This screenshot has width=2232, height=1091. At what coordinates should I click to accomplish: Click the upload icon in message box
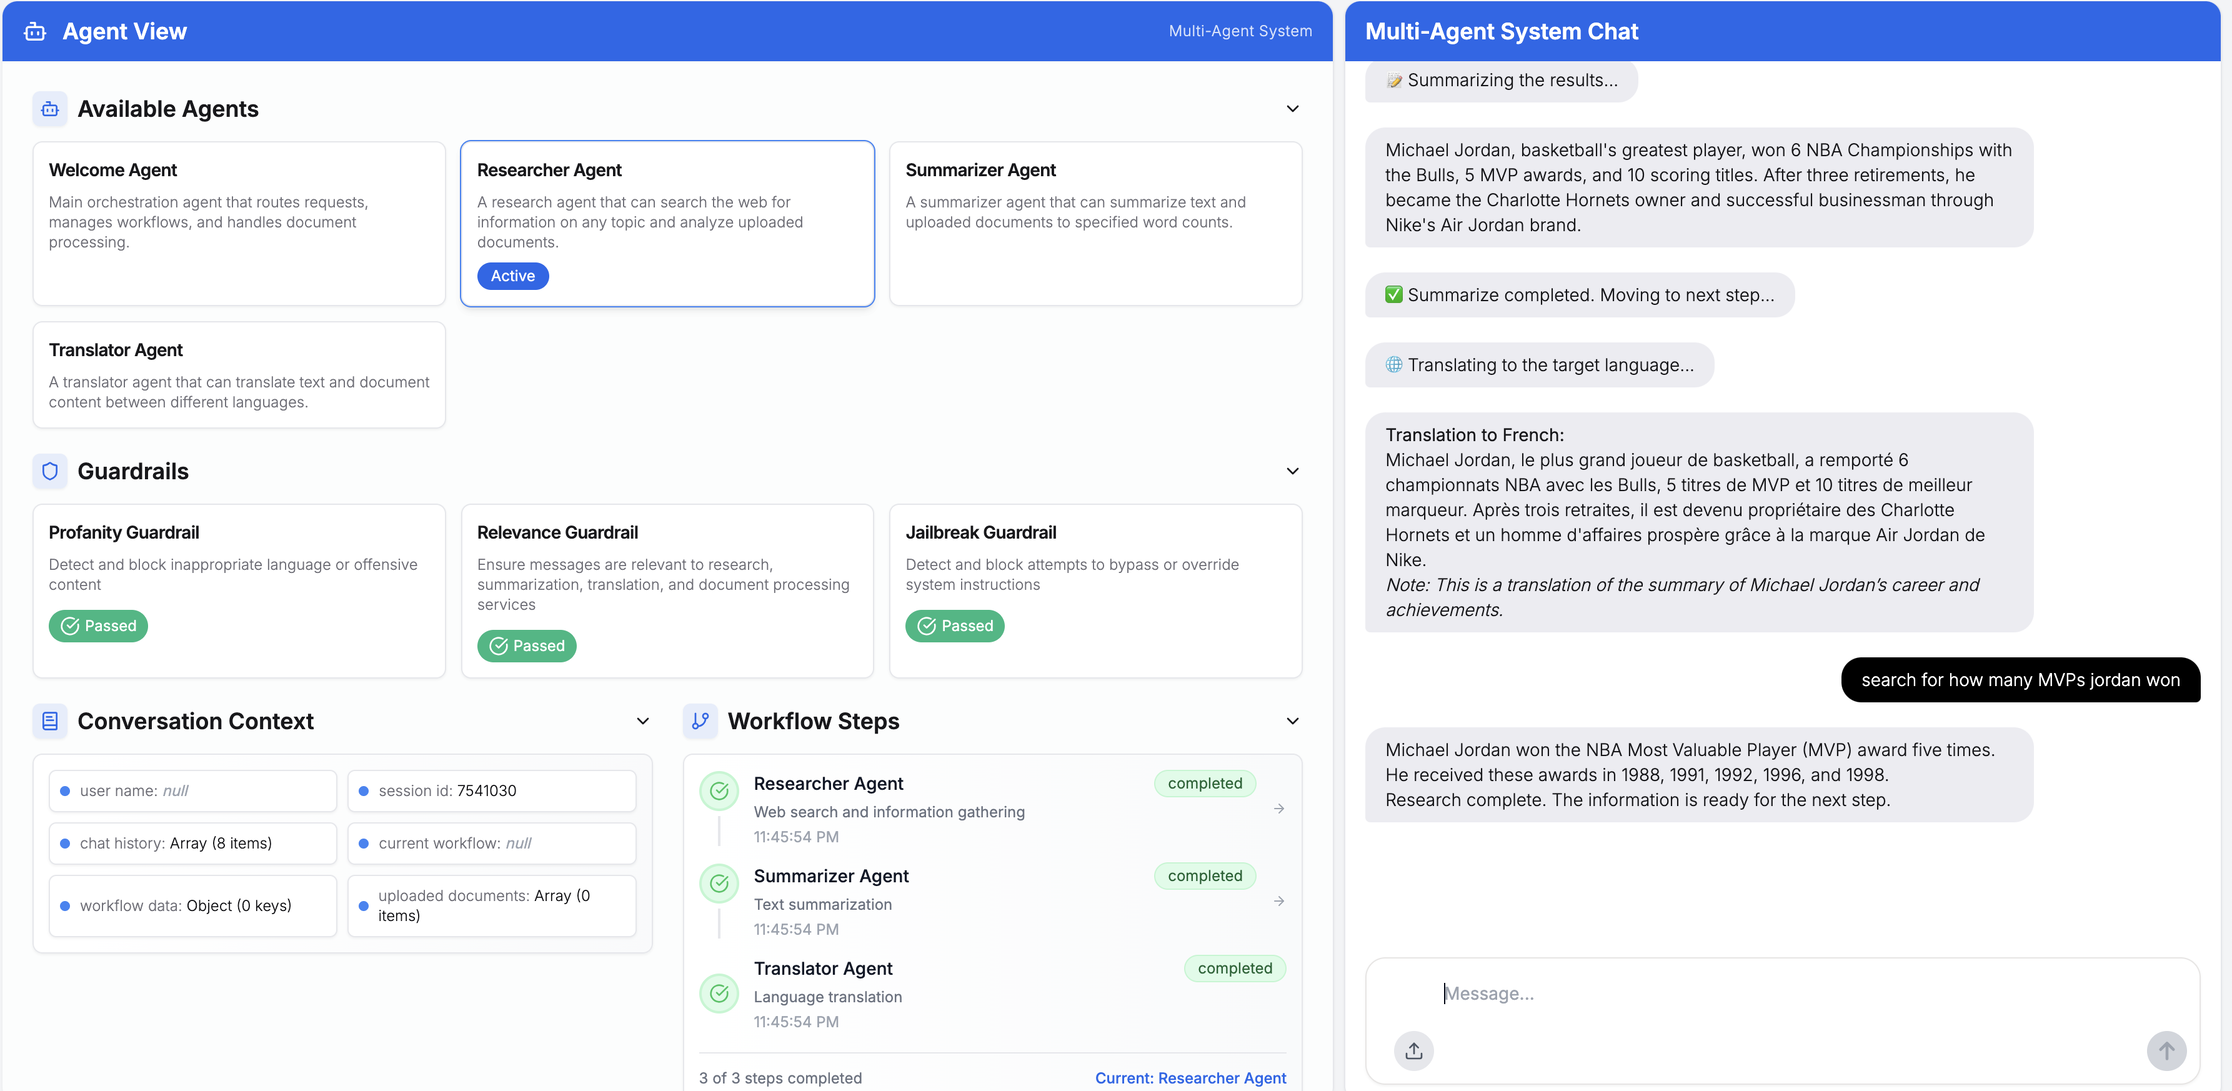[1413, 1051]
